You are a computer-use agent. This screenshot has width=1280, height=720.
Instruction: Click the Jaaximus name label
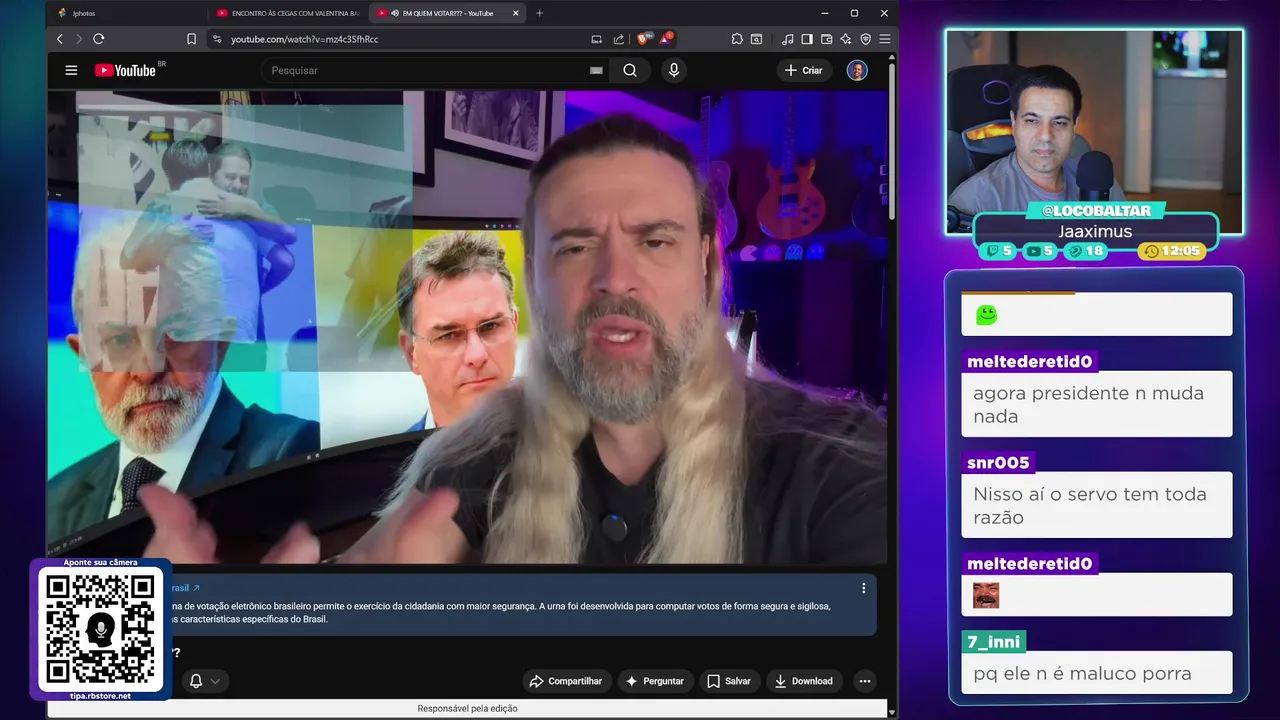pos(1095,232)
